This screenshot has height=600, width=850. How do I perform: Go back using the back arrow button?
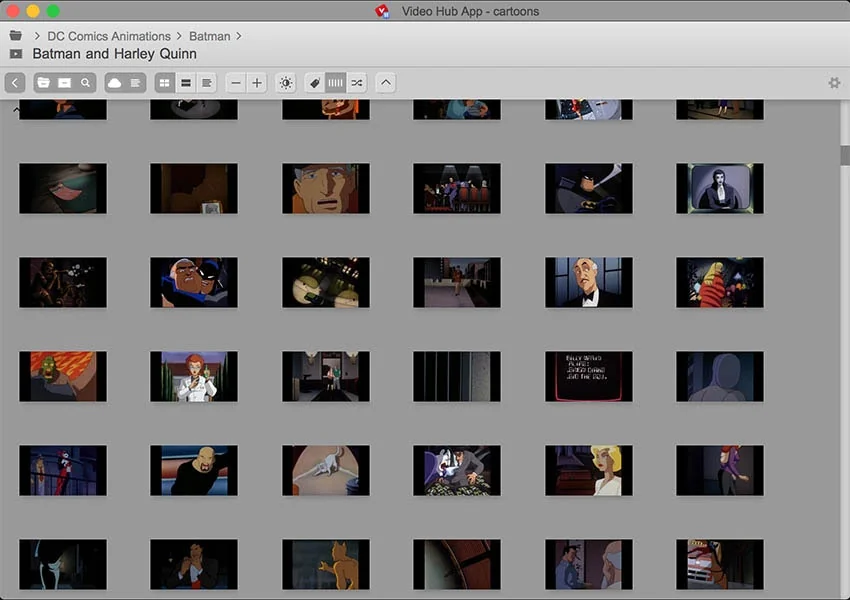[14, 83]
